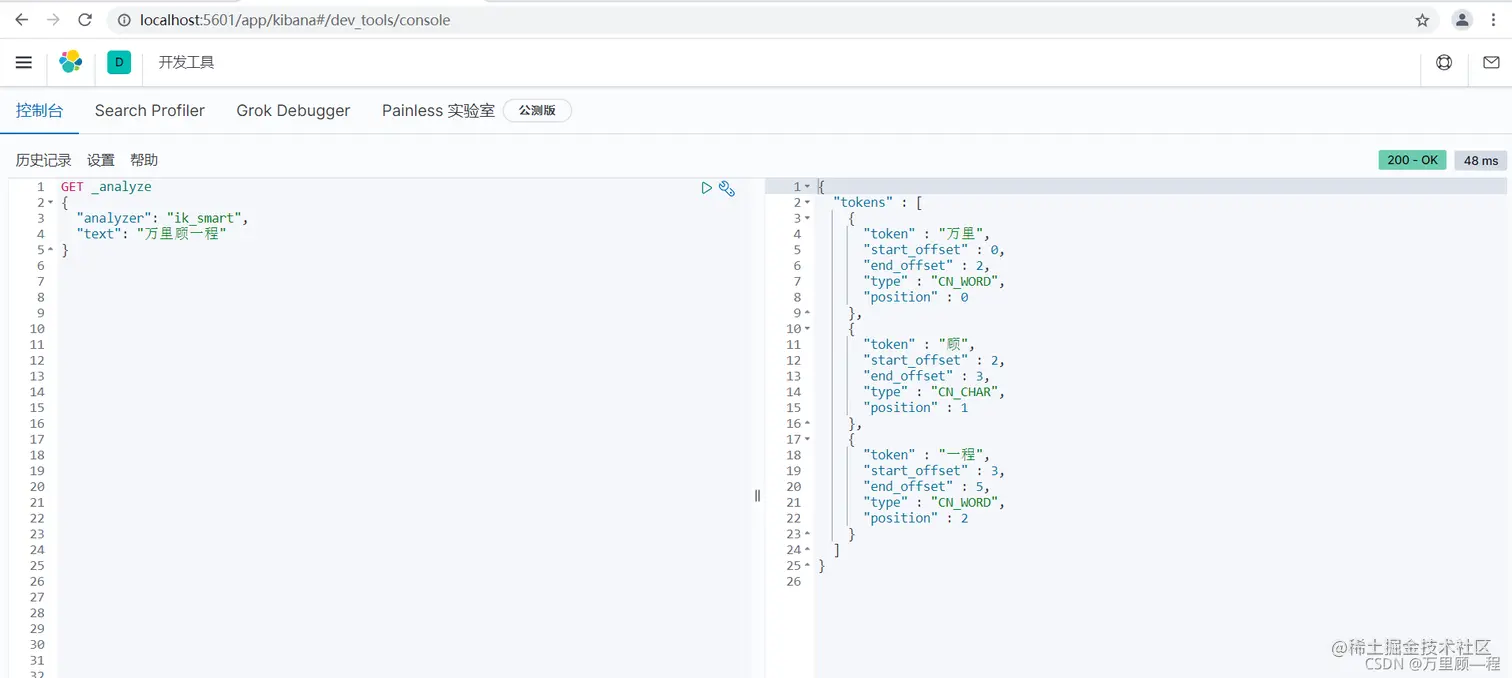Go forward in browser
The image size is (1512, 678).
[x=53, y=20]
